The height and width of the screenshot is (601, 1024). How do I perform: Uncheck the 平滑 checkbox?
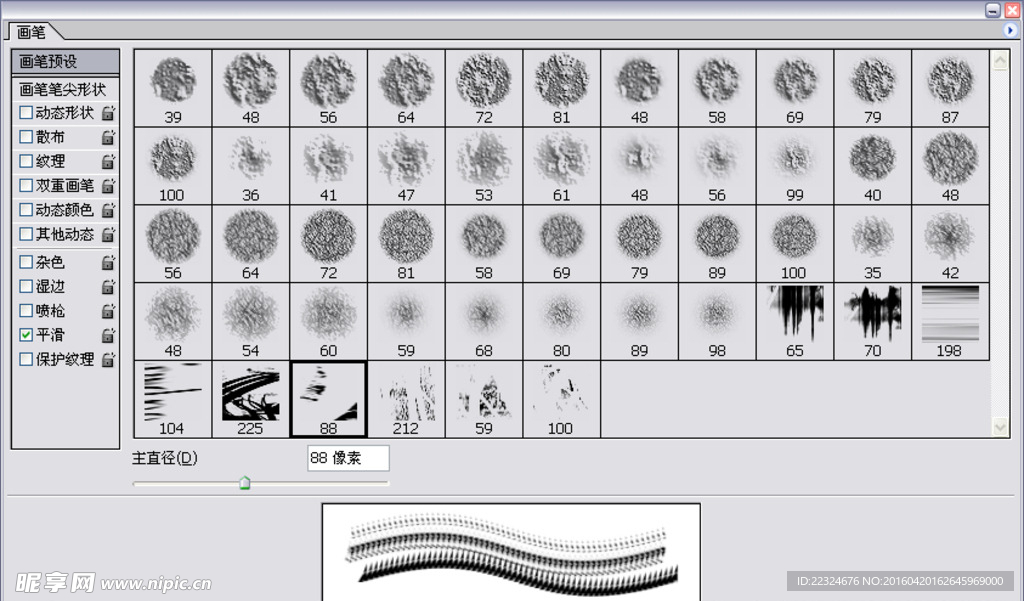point(26,335)
